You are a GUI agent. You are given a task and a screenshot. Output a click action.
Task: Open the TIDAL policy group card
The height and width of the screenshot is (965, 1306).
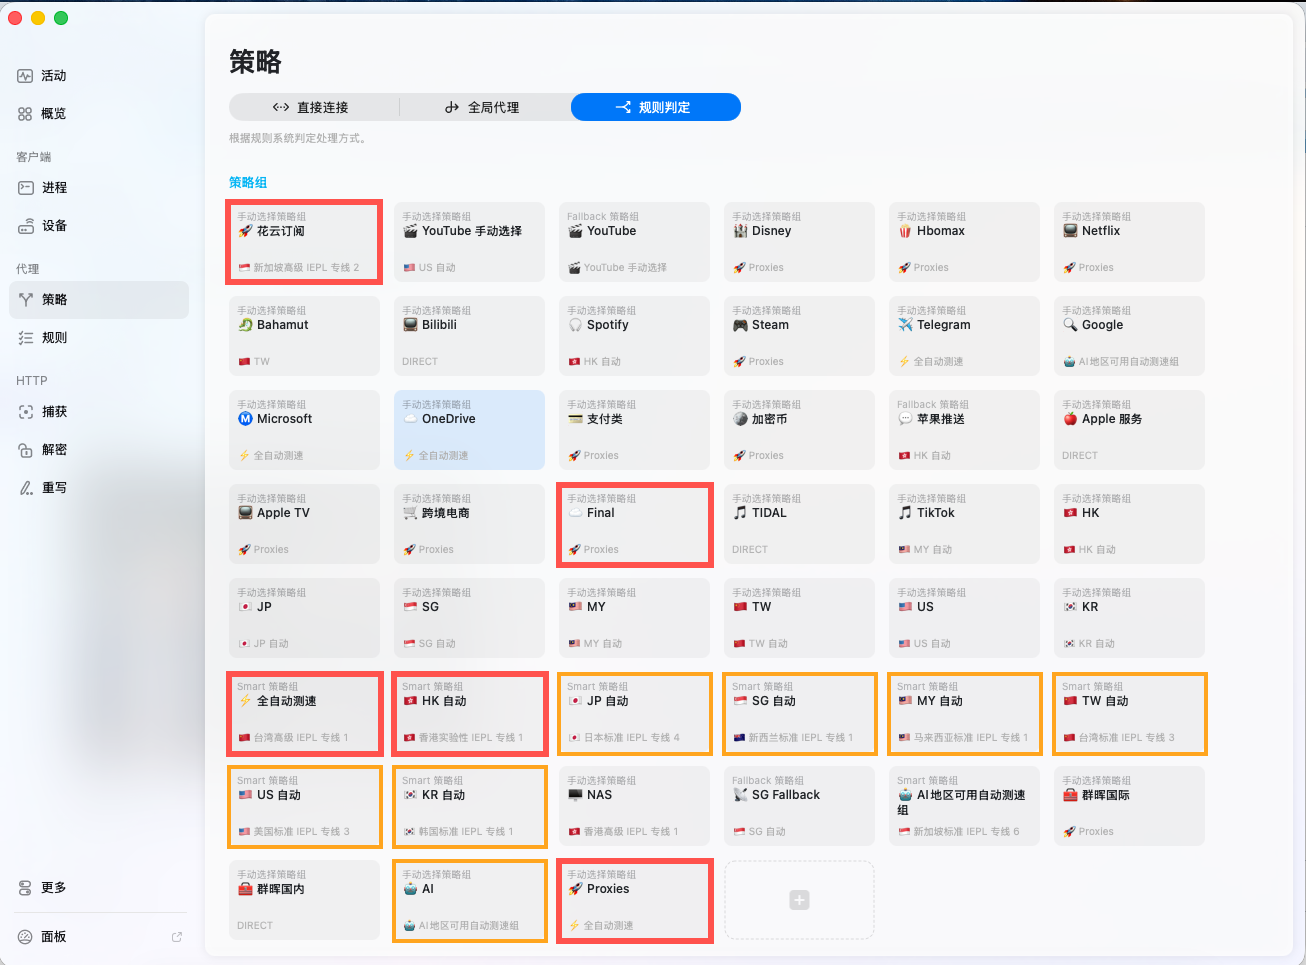click(799, 524)
